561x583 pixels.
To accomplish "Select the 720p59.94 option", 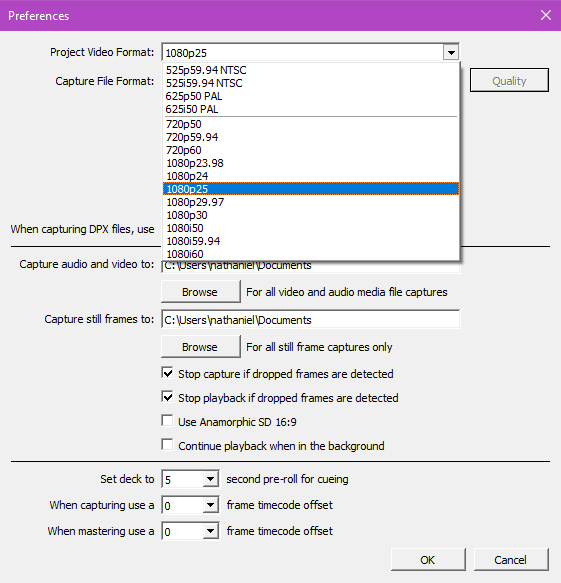I will coord(311,137).
